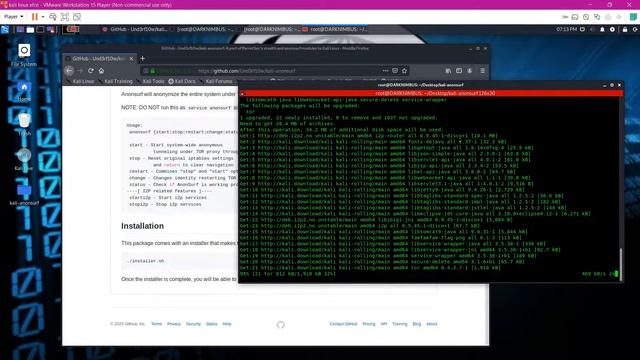Open the notifications bell in Kali panel
This screenshot has width=640, height=360.
pyautogui.click(x=602, y=29)
